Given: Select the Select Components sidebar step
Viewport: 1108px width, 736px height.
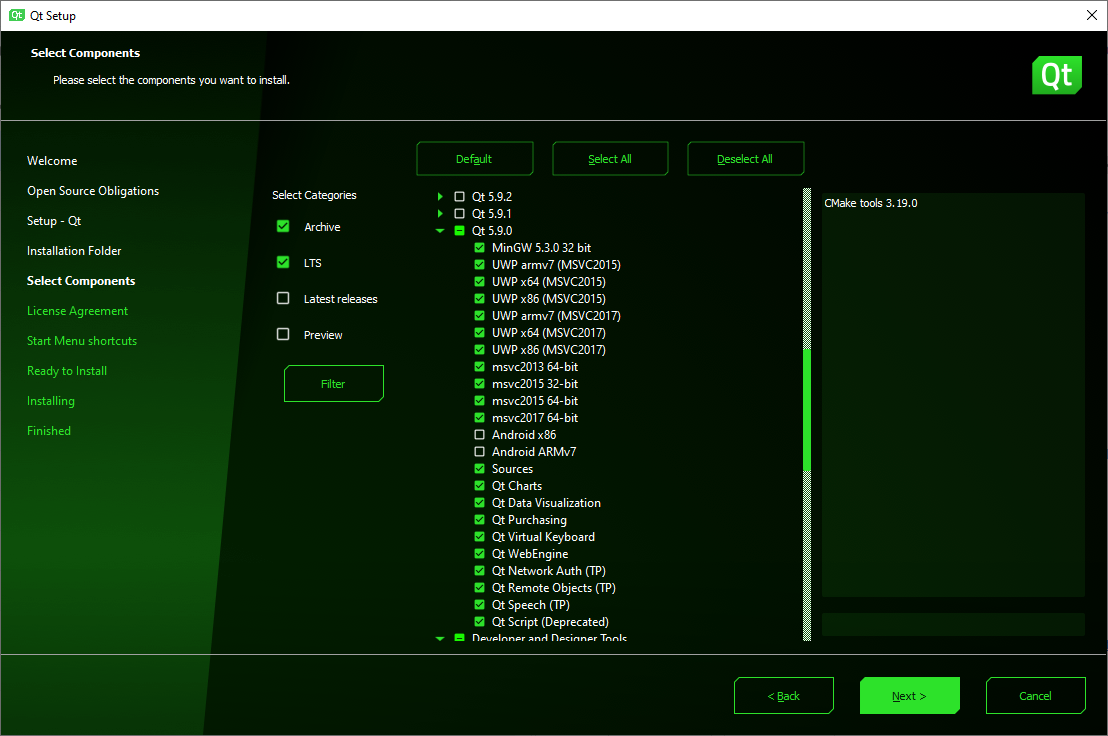Looking at the screenshot, I should click(81, 280).
